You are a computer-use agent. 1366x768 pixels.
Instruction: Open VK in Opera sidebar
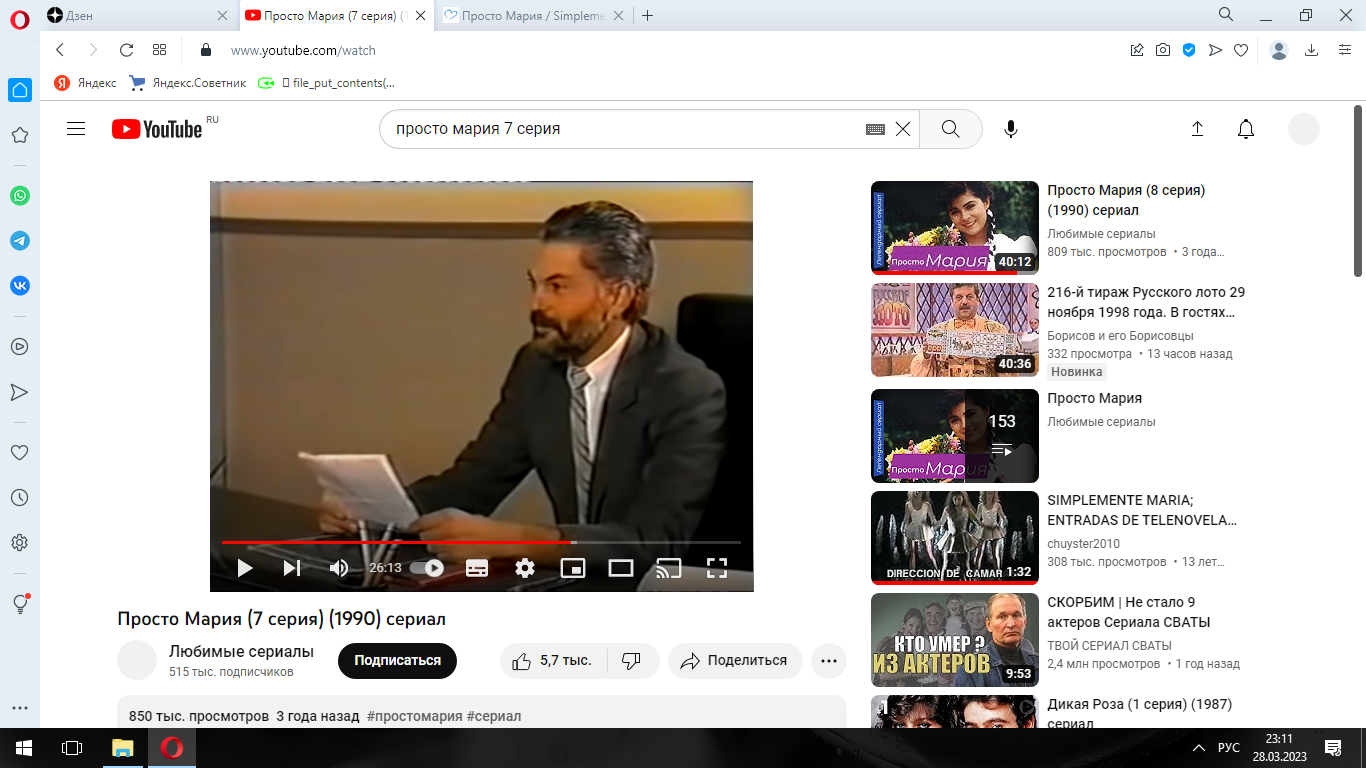(x=20, y=286)
